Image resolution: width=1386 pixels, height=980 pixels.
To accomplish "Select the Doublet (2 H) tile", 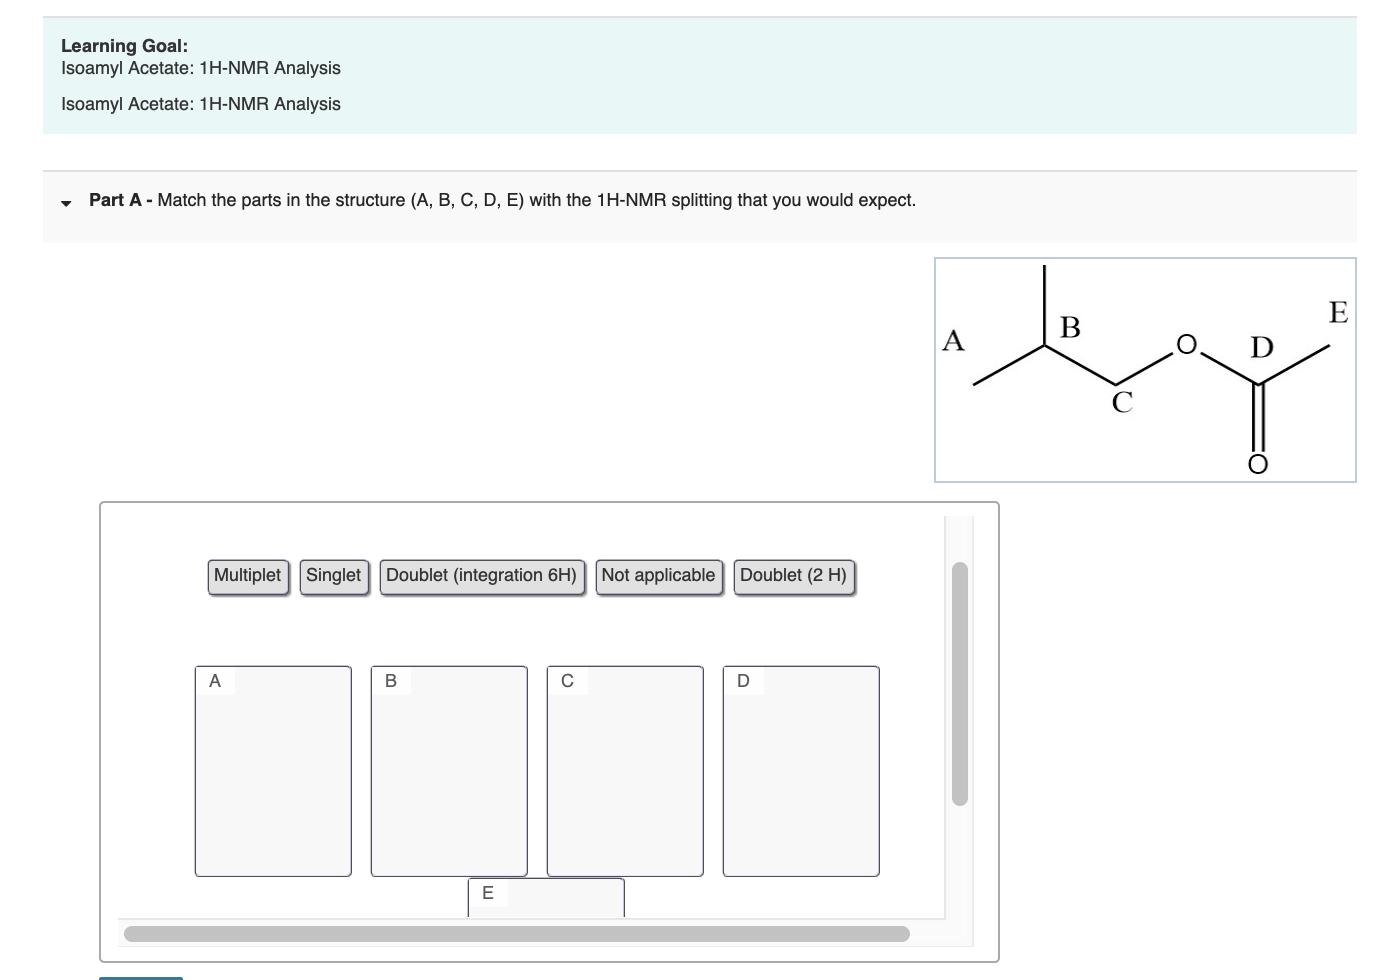I will pos(794,577).
